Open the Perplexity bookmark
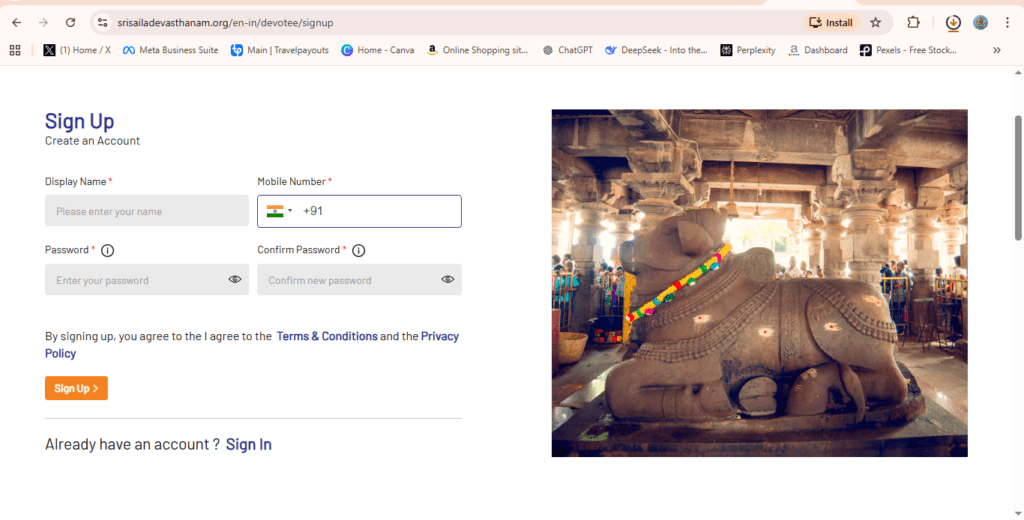The width and height of the screenshot is (1024, 520). (748, 50)
